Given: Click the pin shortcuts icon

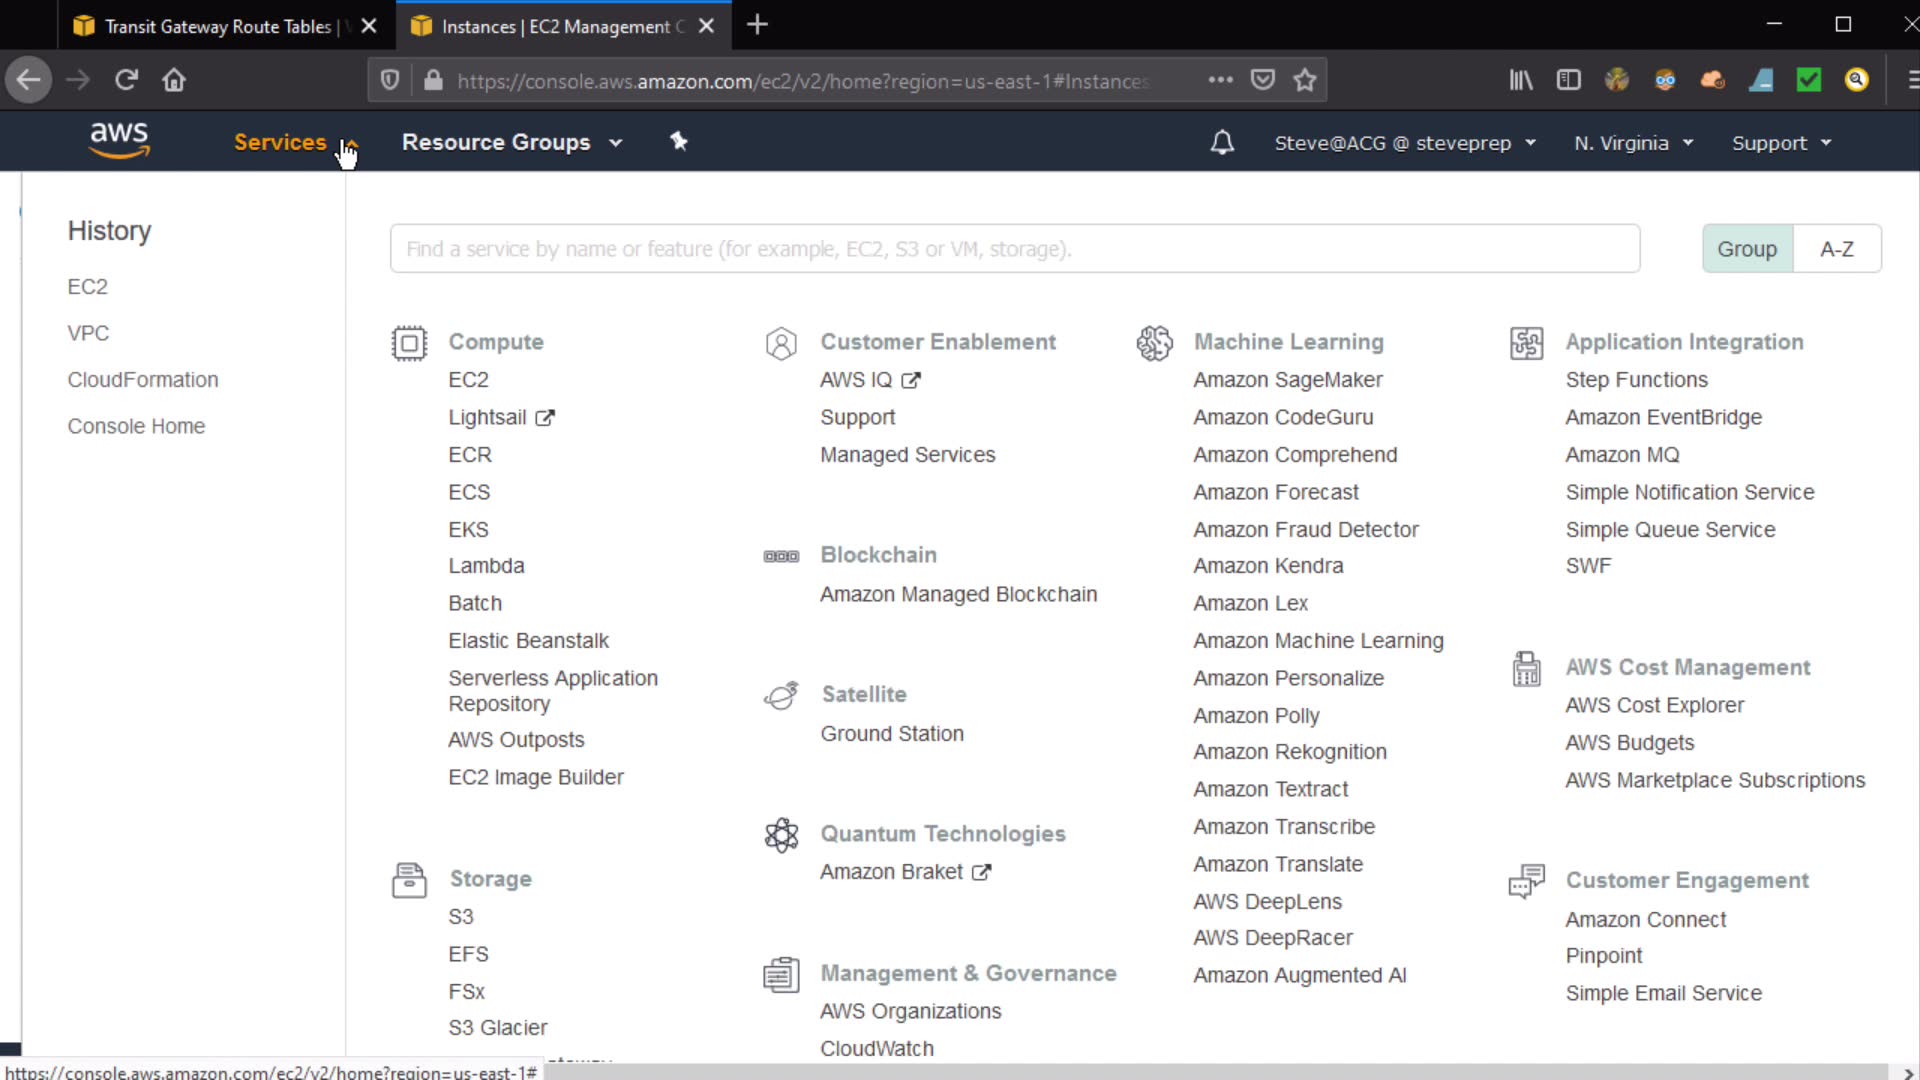Looking at the screenshot, I should coord(679,142).
